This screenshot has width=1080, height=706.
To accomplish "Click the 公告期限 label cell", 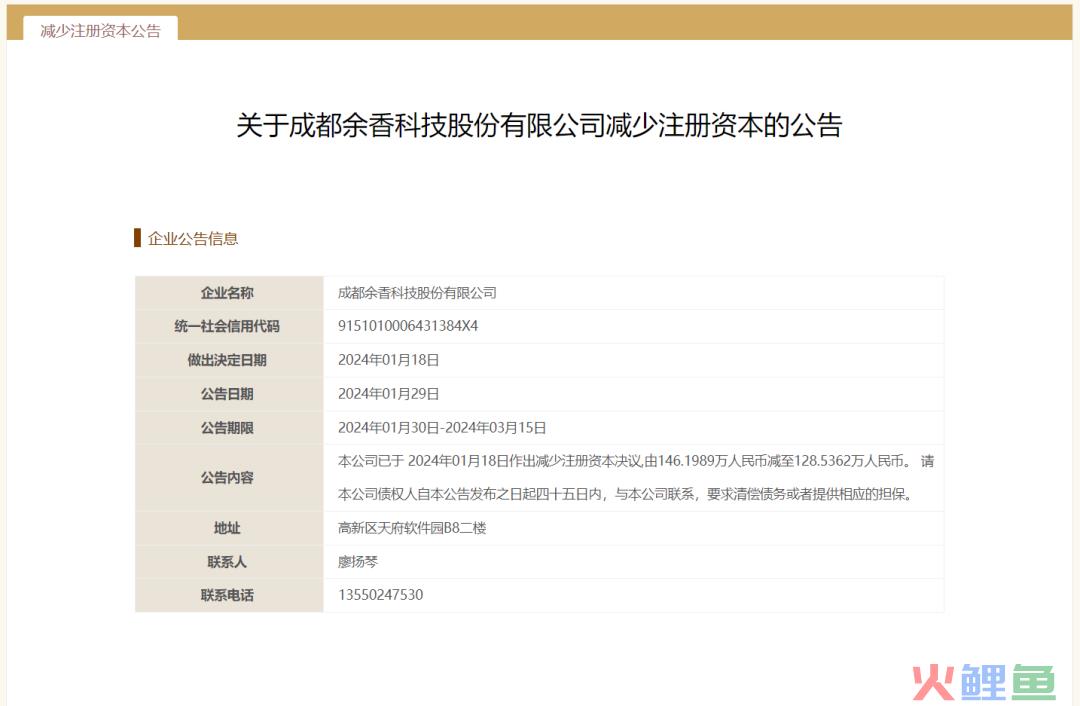I will tap(228, 428).
